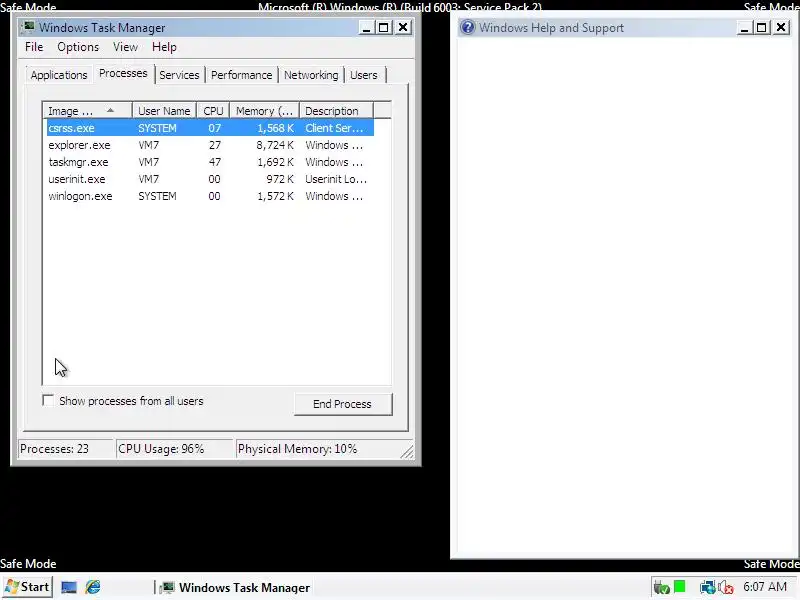
Task: Sort by User Name column header
Action: tap(164, 111)
